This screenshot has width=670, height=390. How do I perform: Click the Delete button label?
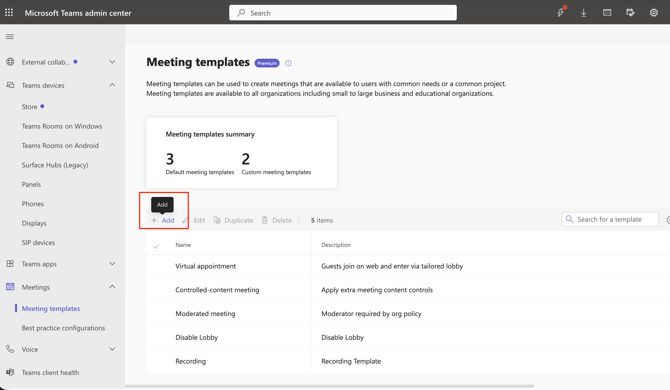(282, 220)
